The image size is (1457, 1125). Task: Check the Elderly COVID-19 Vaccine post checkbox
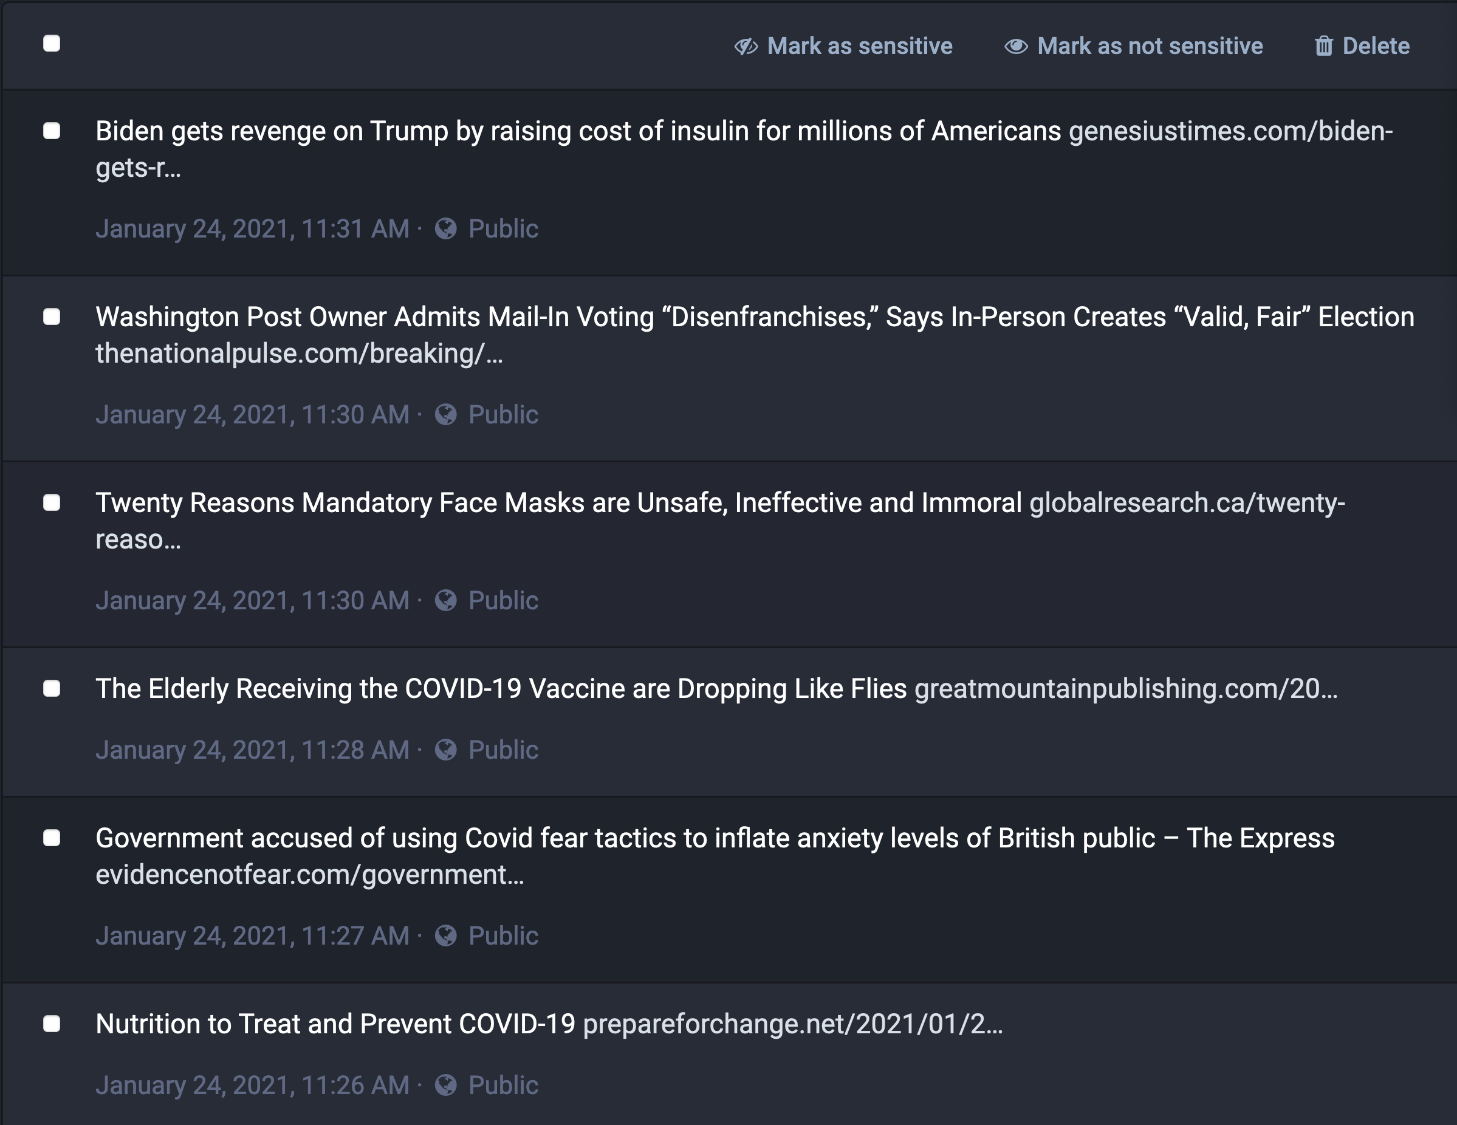coord(52,689)
